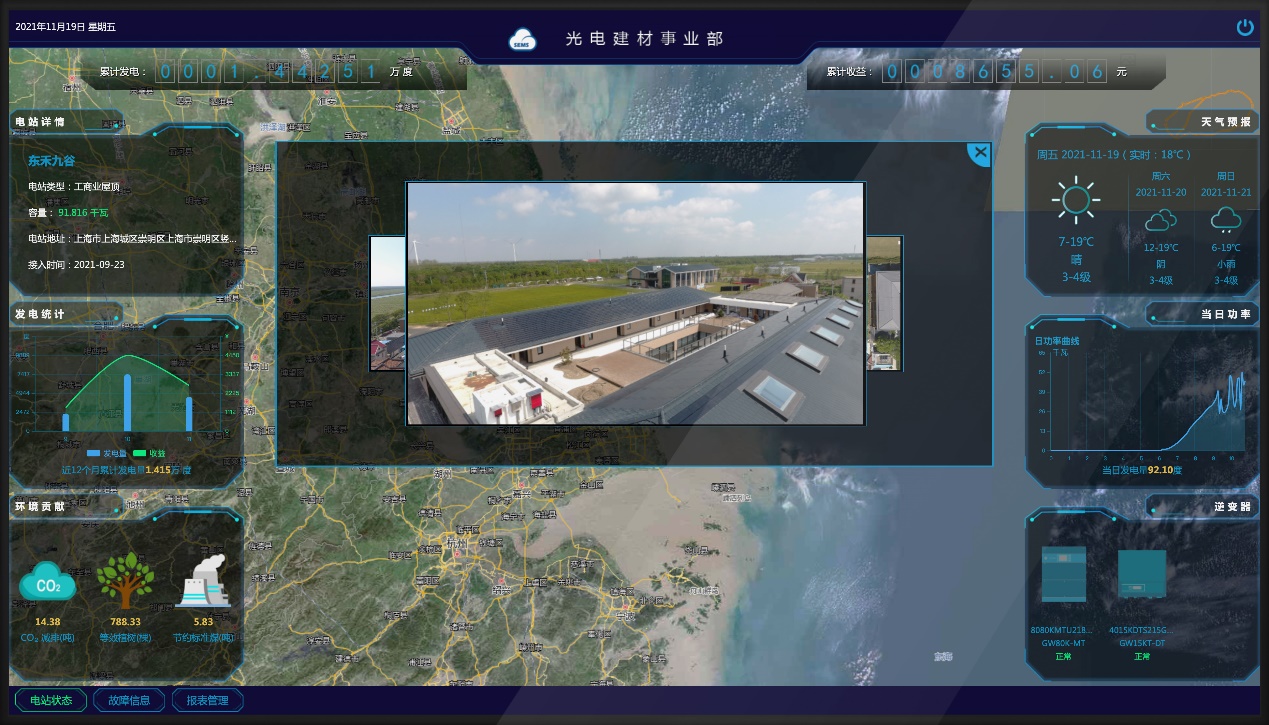Click the saved coal factory icon
The image size is (1269, 725).
[x=203, y=581]
